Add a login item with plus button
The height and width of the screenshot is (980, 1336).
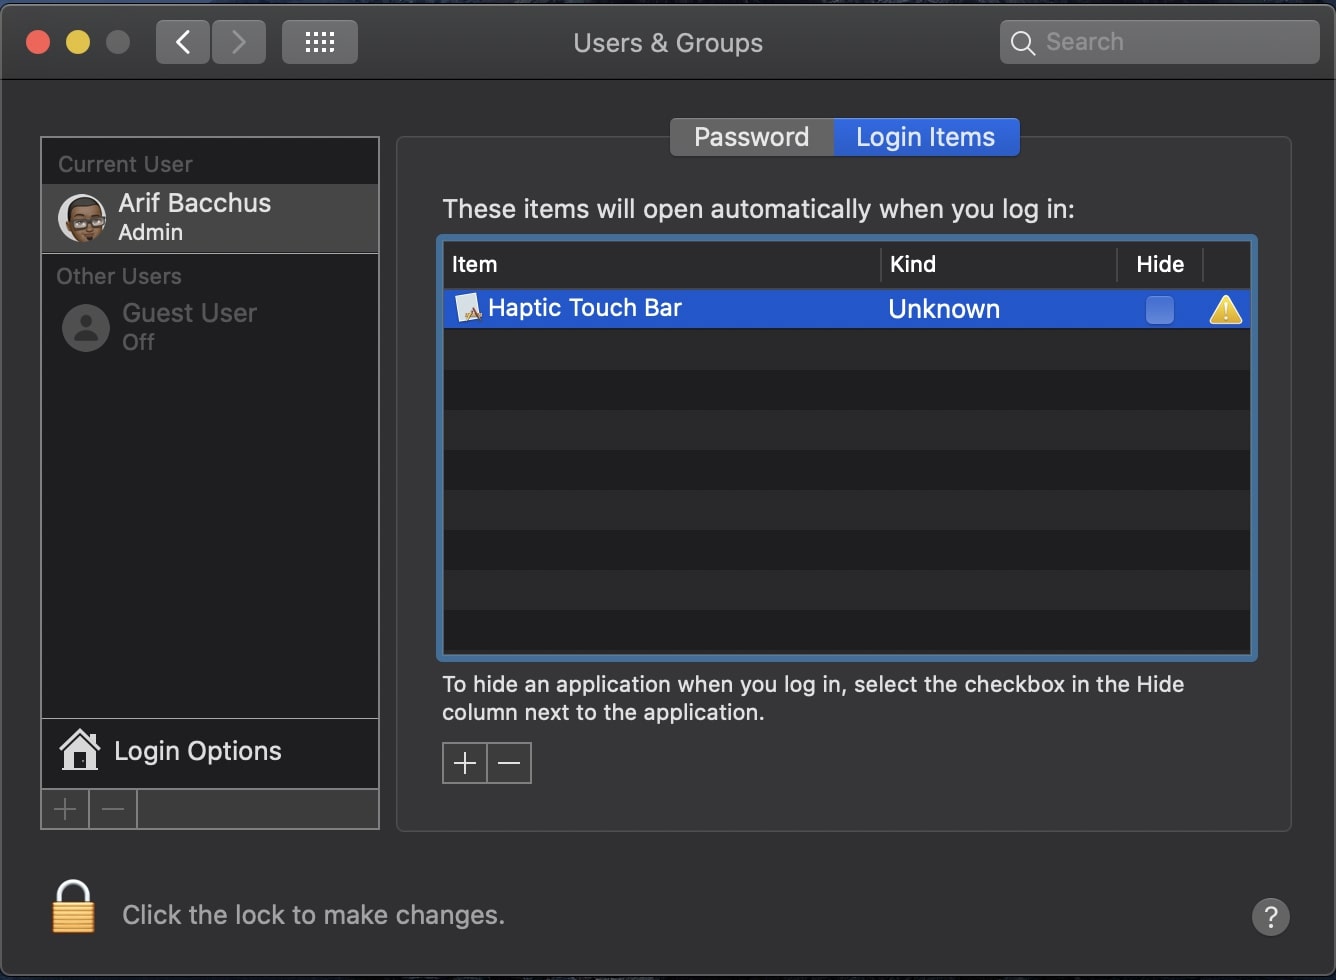point(465,763)
